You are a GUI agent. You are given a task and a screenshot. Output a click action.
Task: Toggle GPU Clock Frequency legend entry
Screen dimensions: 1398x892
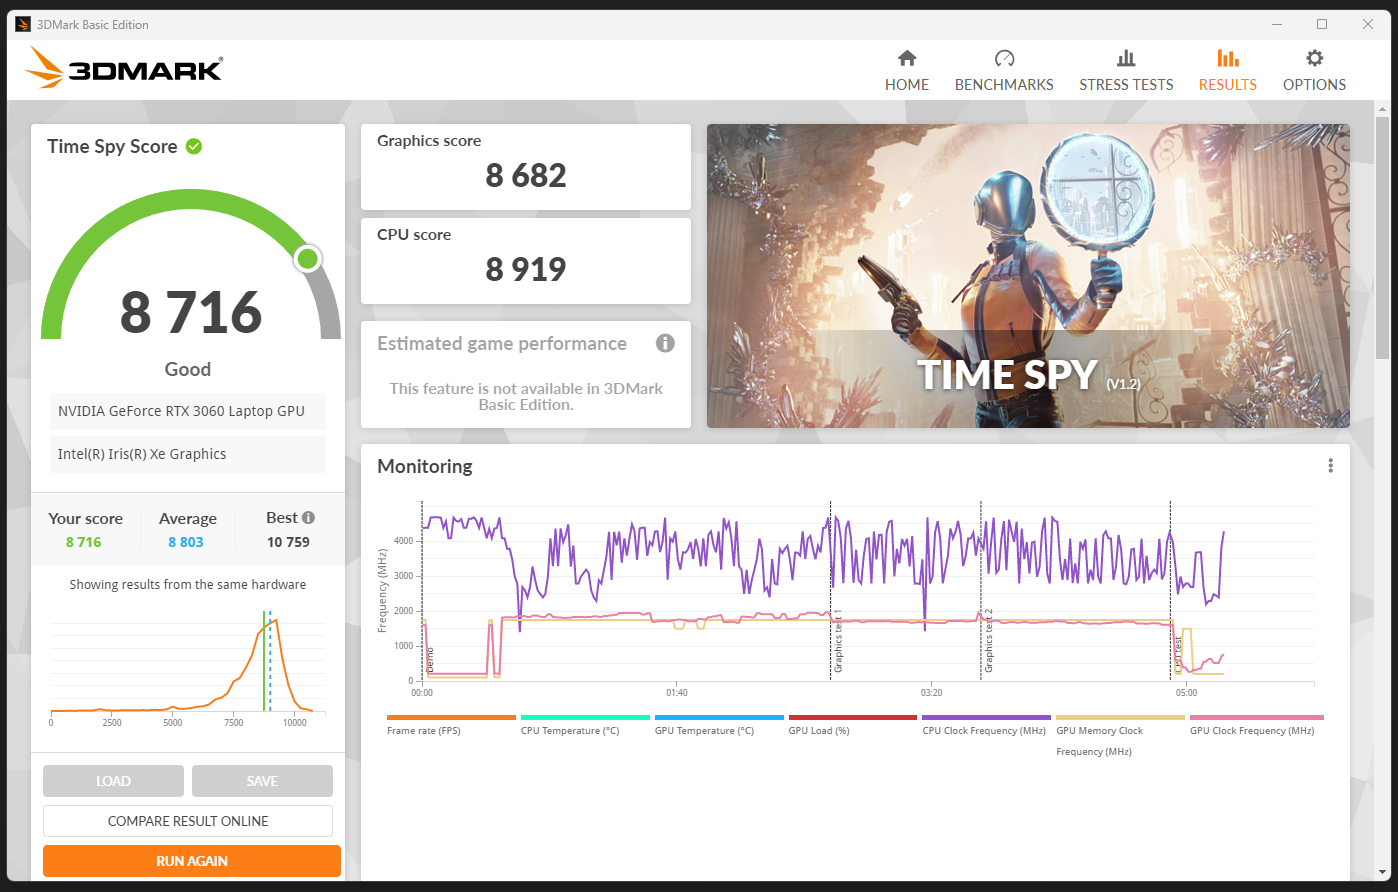1256,724
